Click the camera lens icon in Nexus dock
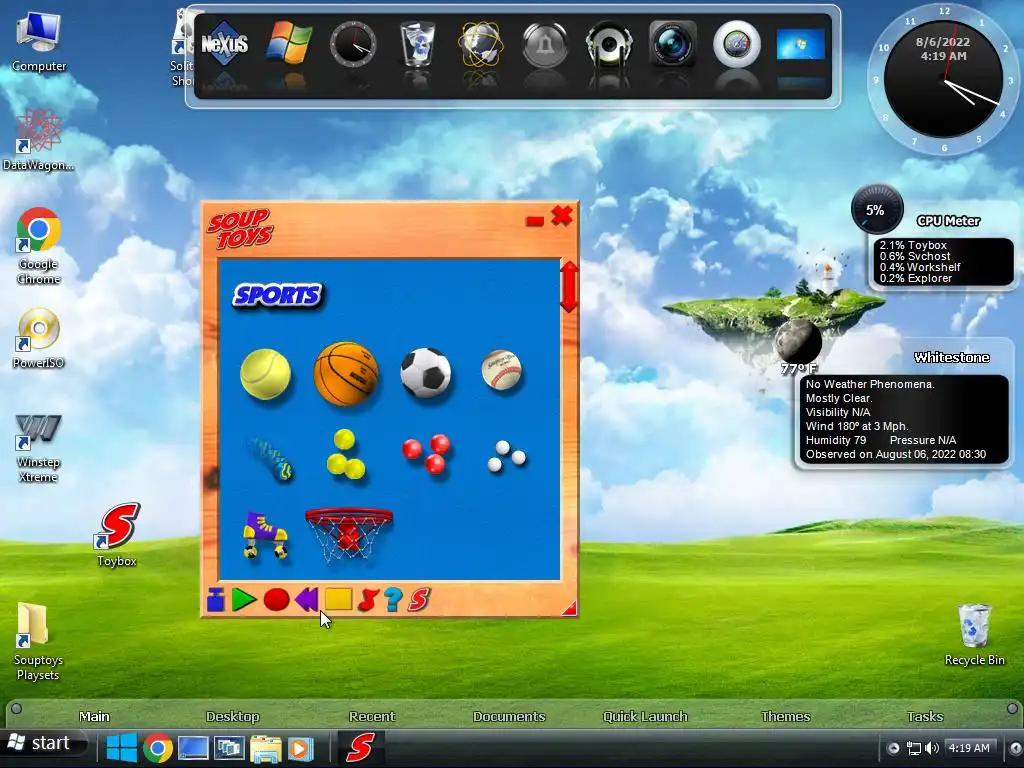 click(673, 44)
